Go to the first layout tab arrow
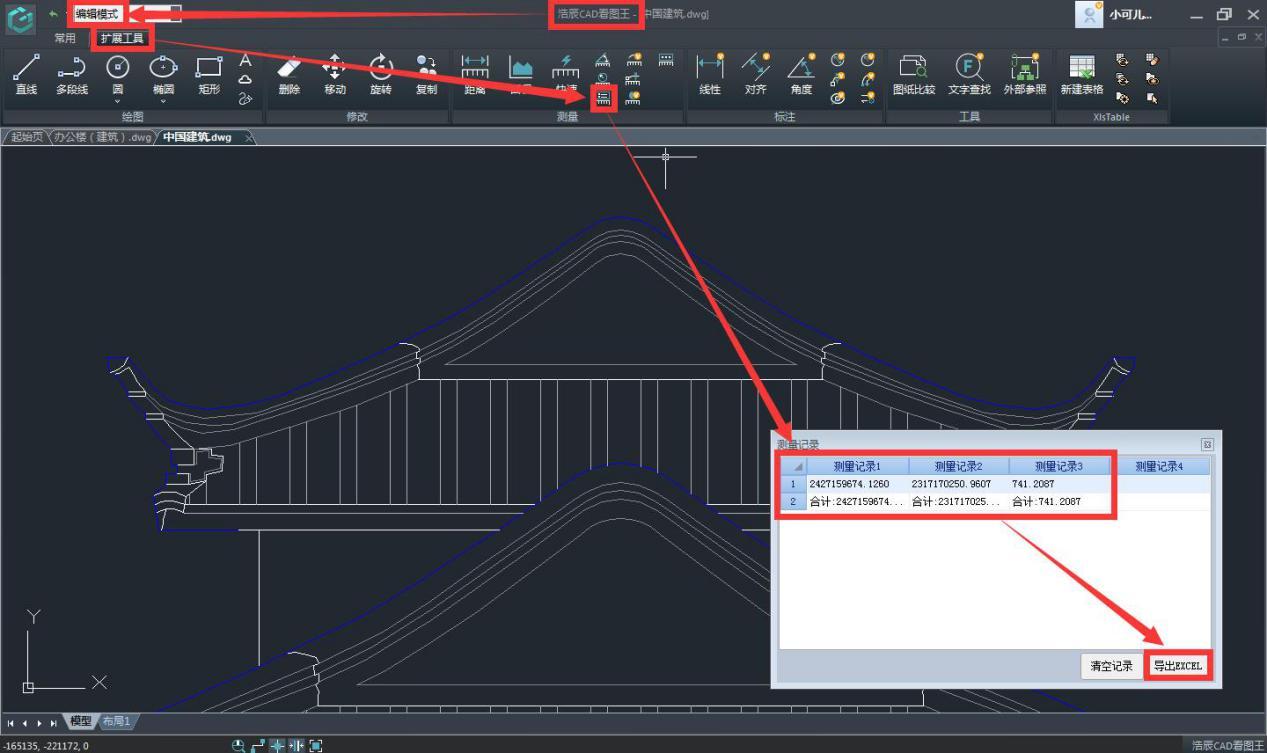1267x753 pixels. [x=11, y=722]
